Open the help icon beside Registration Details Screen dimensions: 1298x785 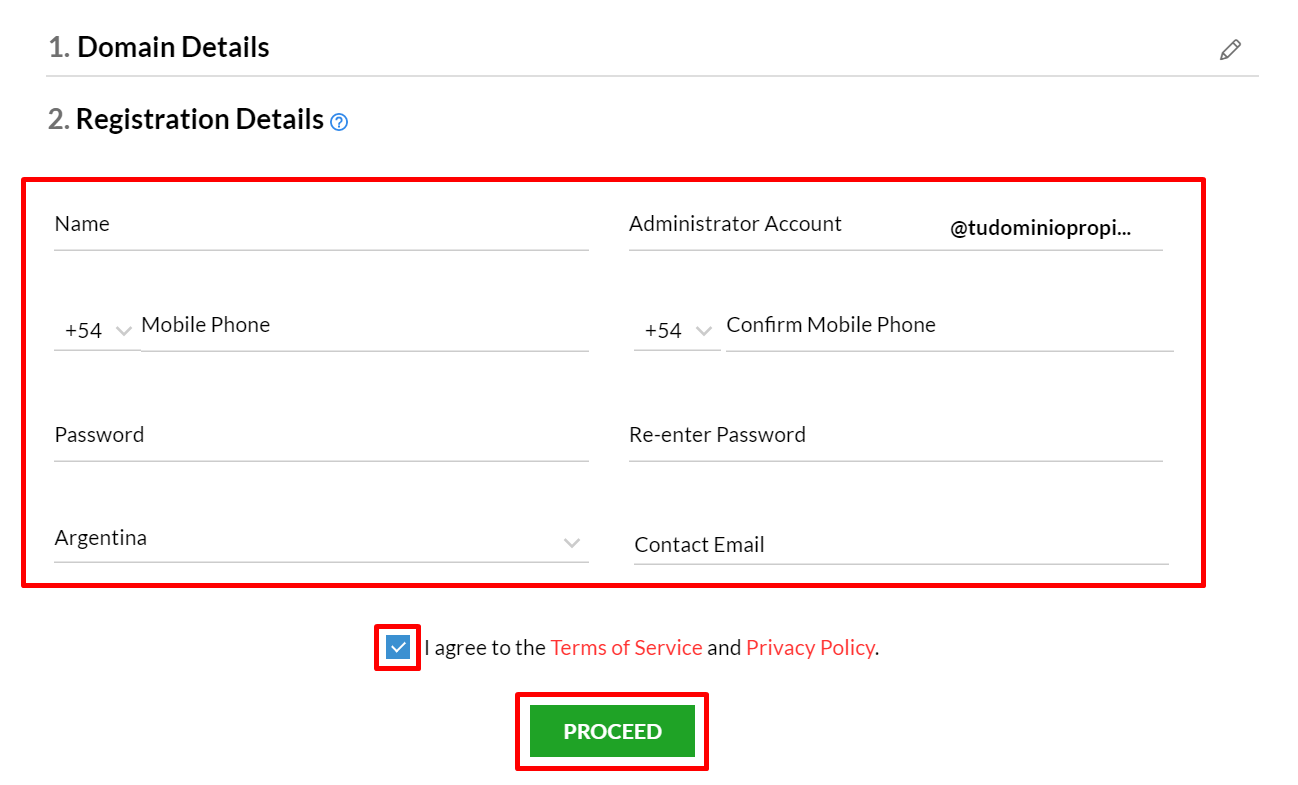pos(339,122)
